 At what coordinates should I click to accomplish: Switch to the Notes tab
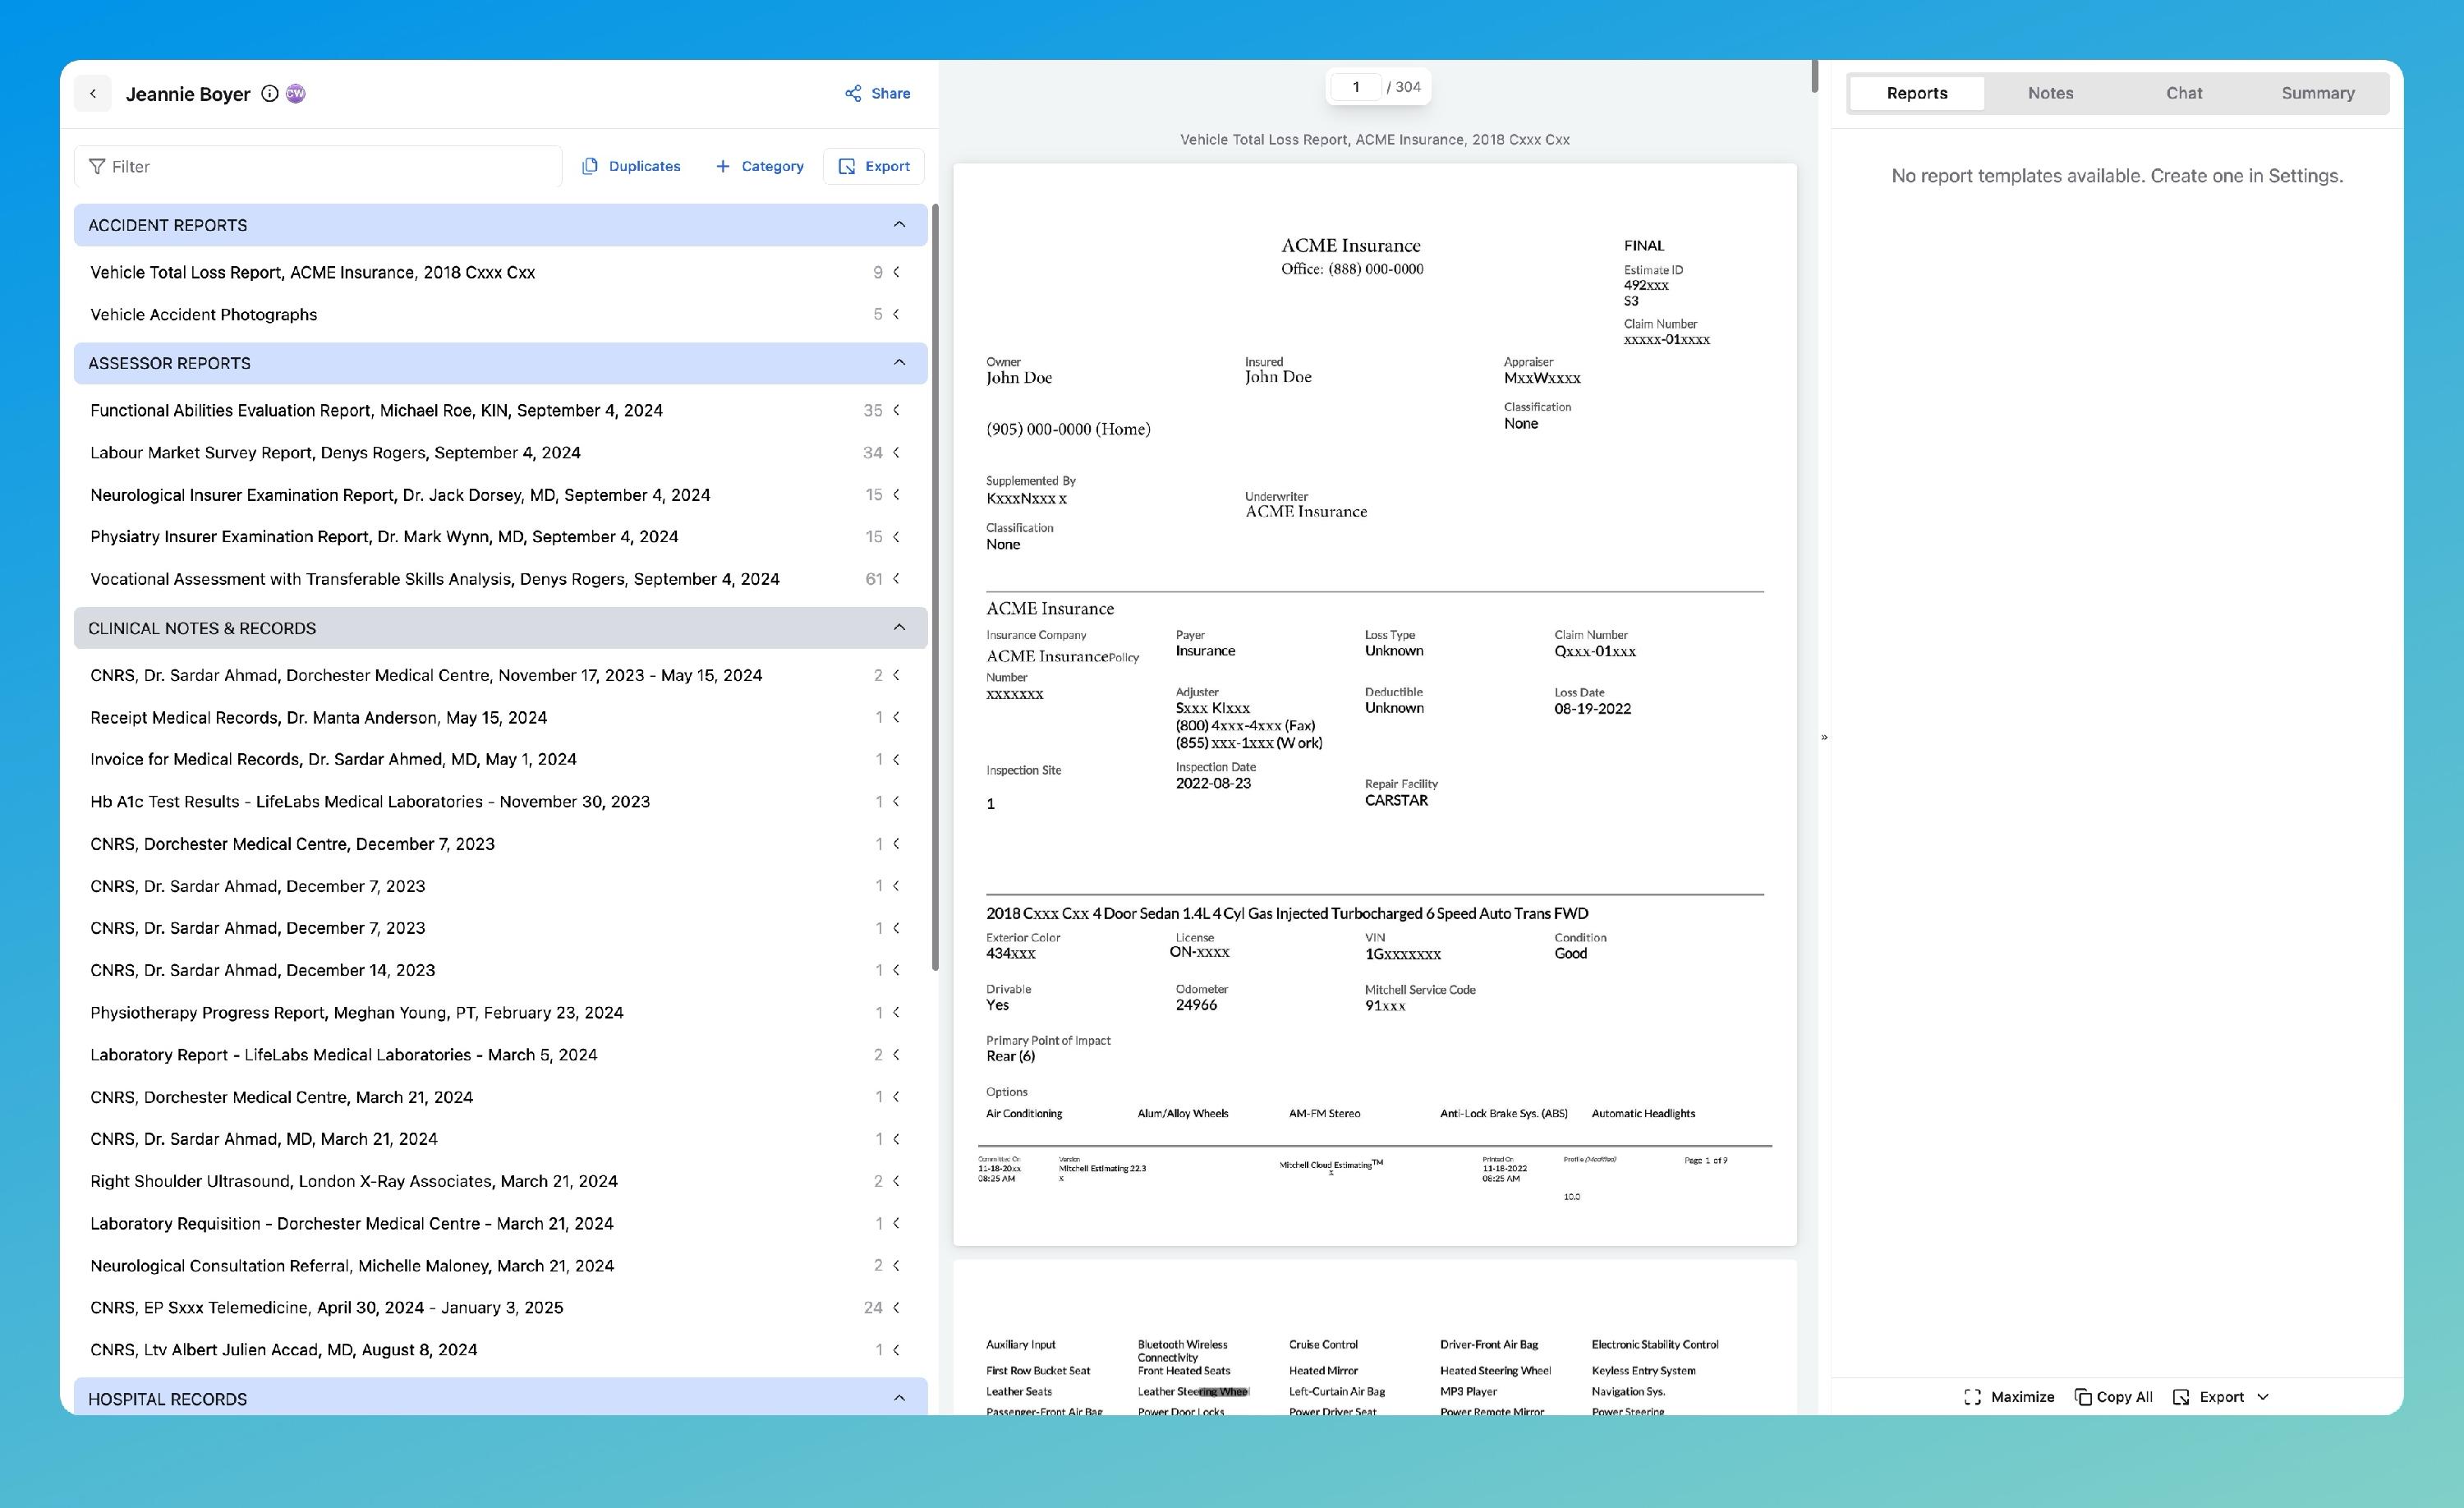[2050, 93]
